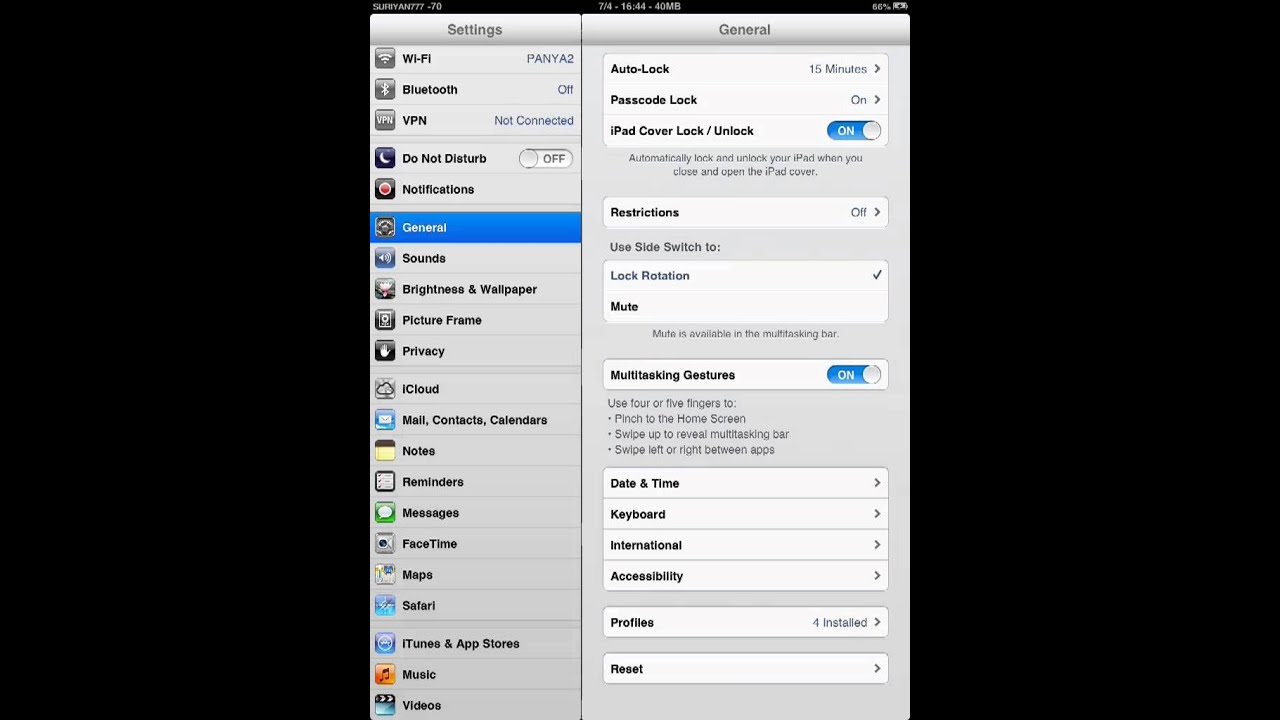Open Messages settings label
Image resolution: width=1280 pixels, height=720 pixels.
(x=430, y=513)
